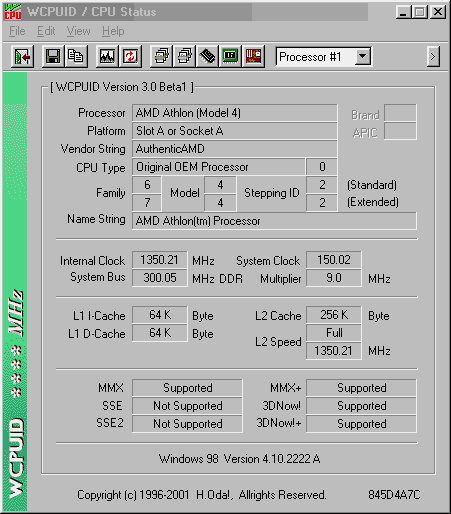This screenshot has width=451, height=514.
Task: Open the Help menu
Action: click(x=113, y=31)
